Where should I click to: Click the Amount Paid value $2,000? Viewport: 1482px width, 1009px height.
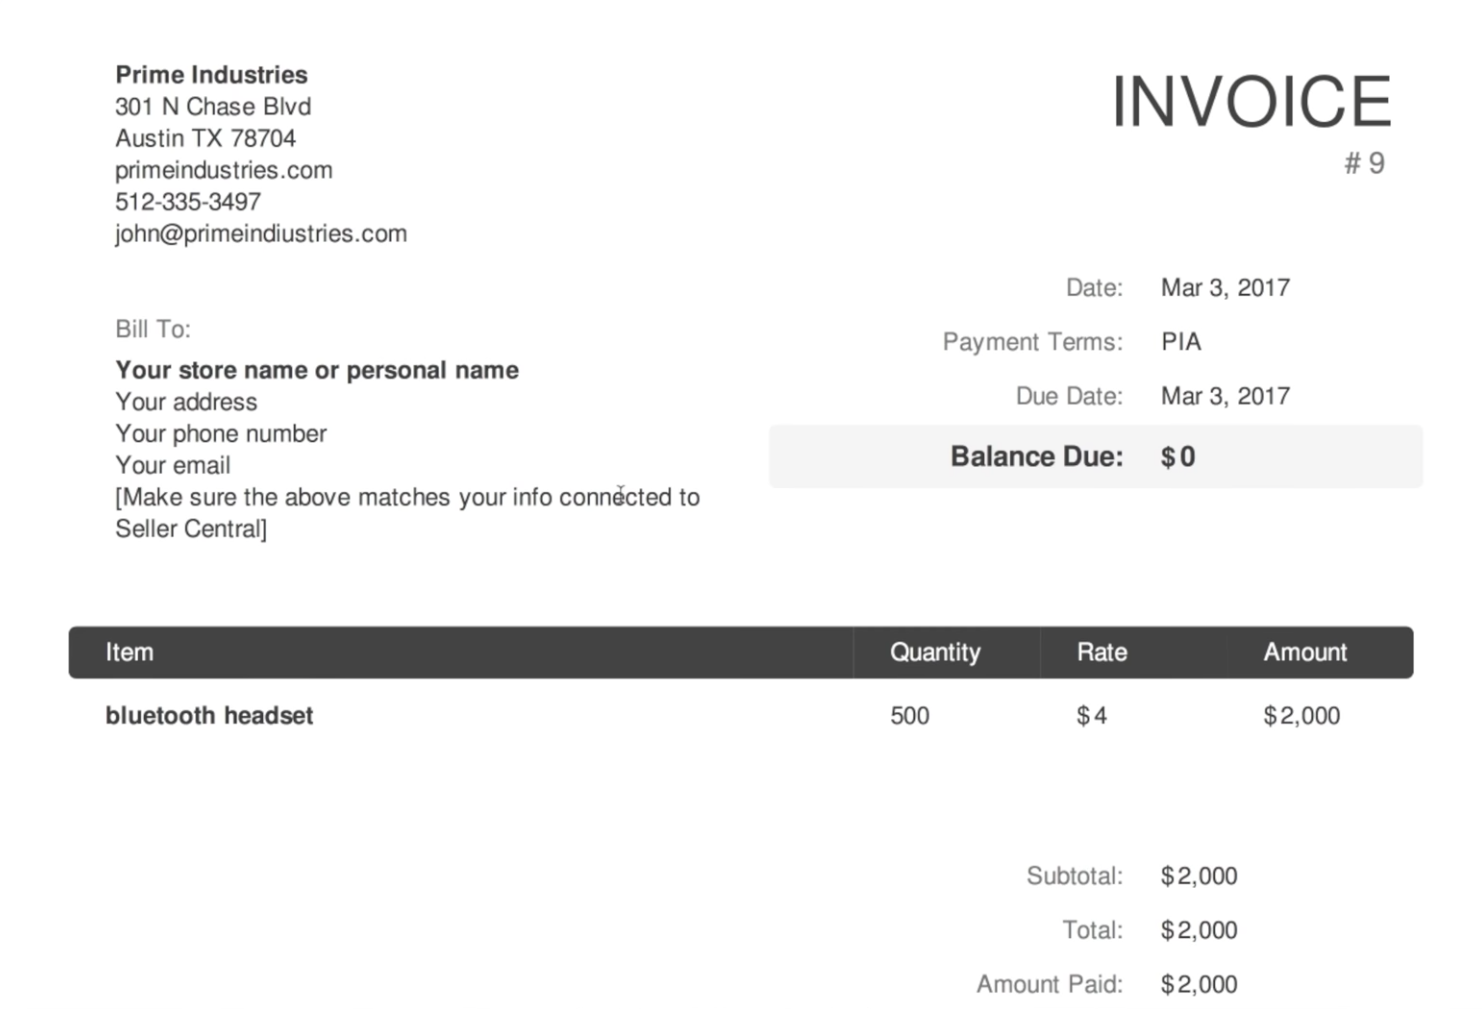(x=1199, y=984)
